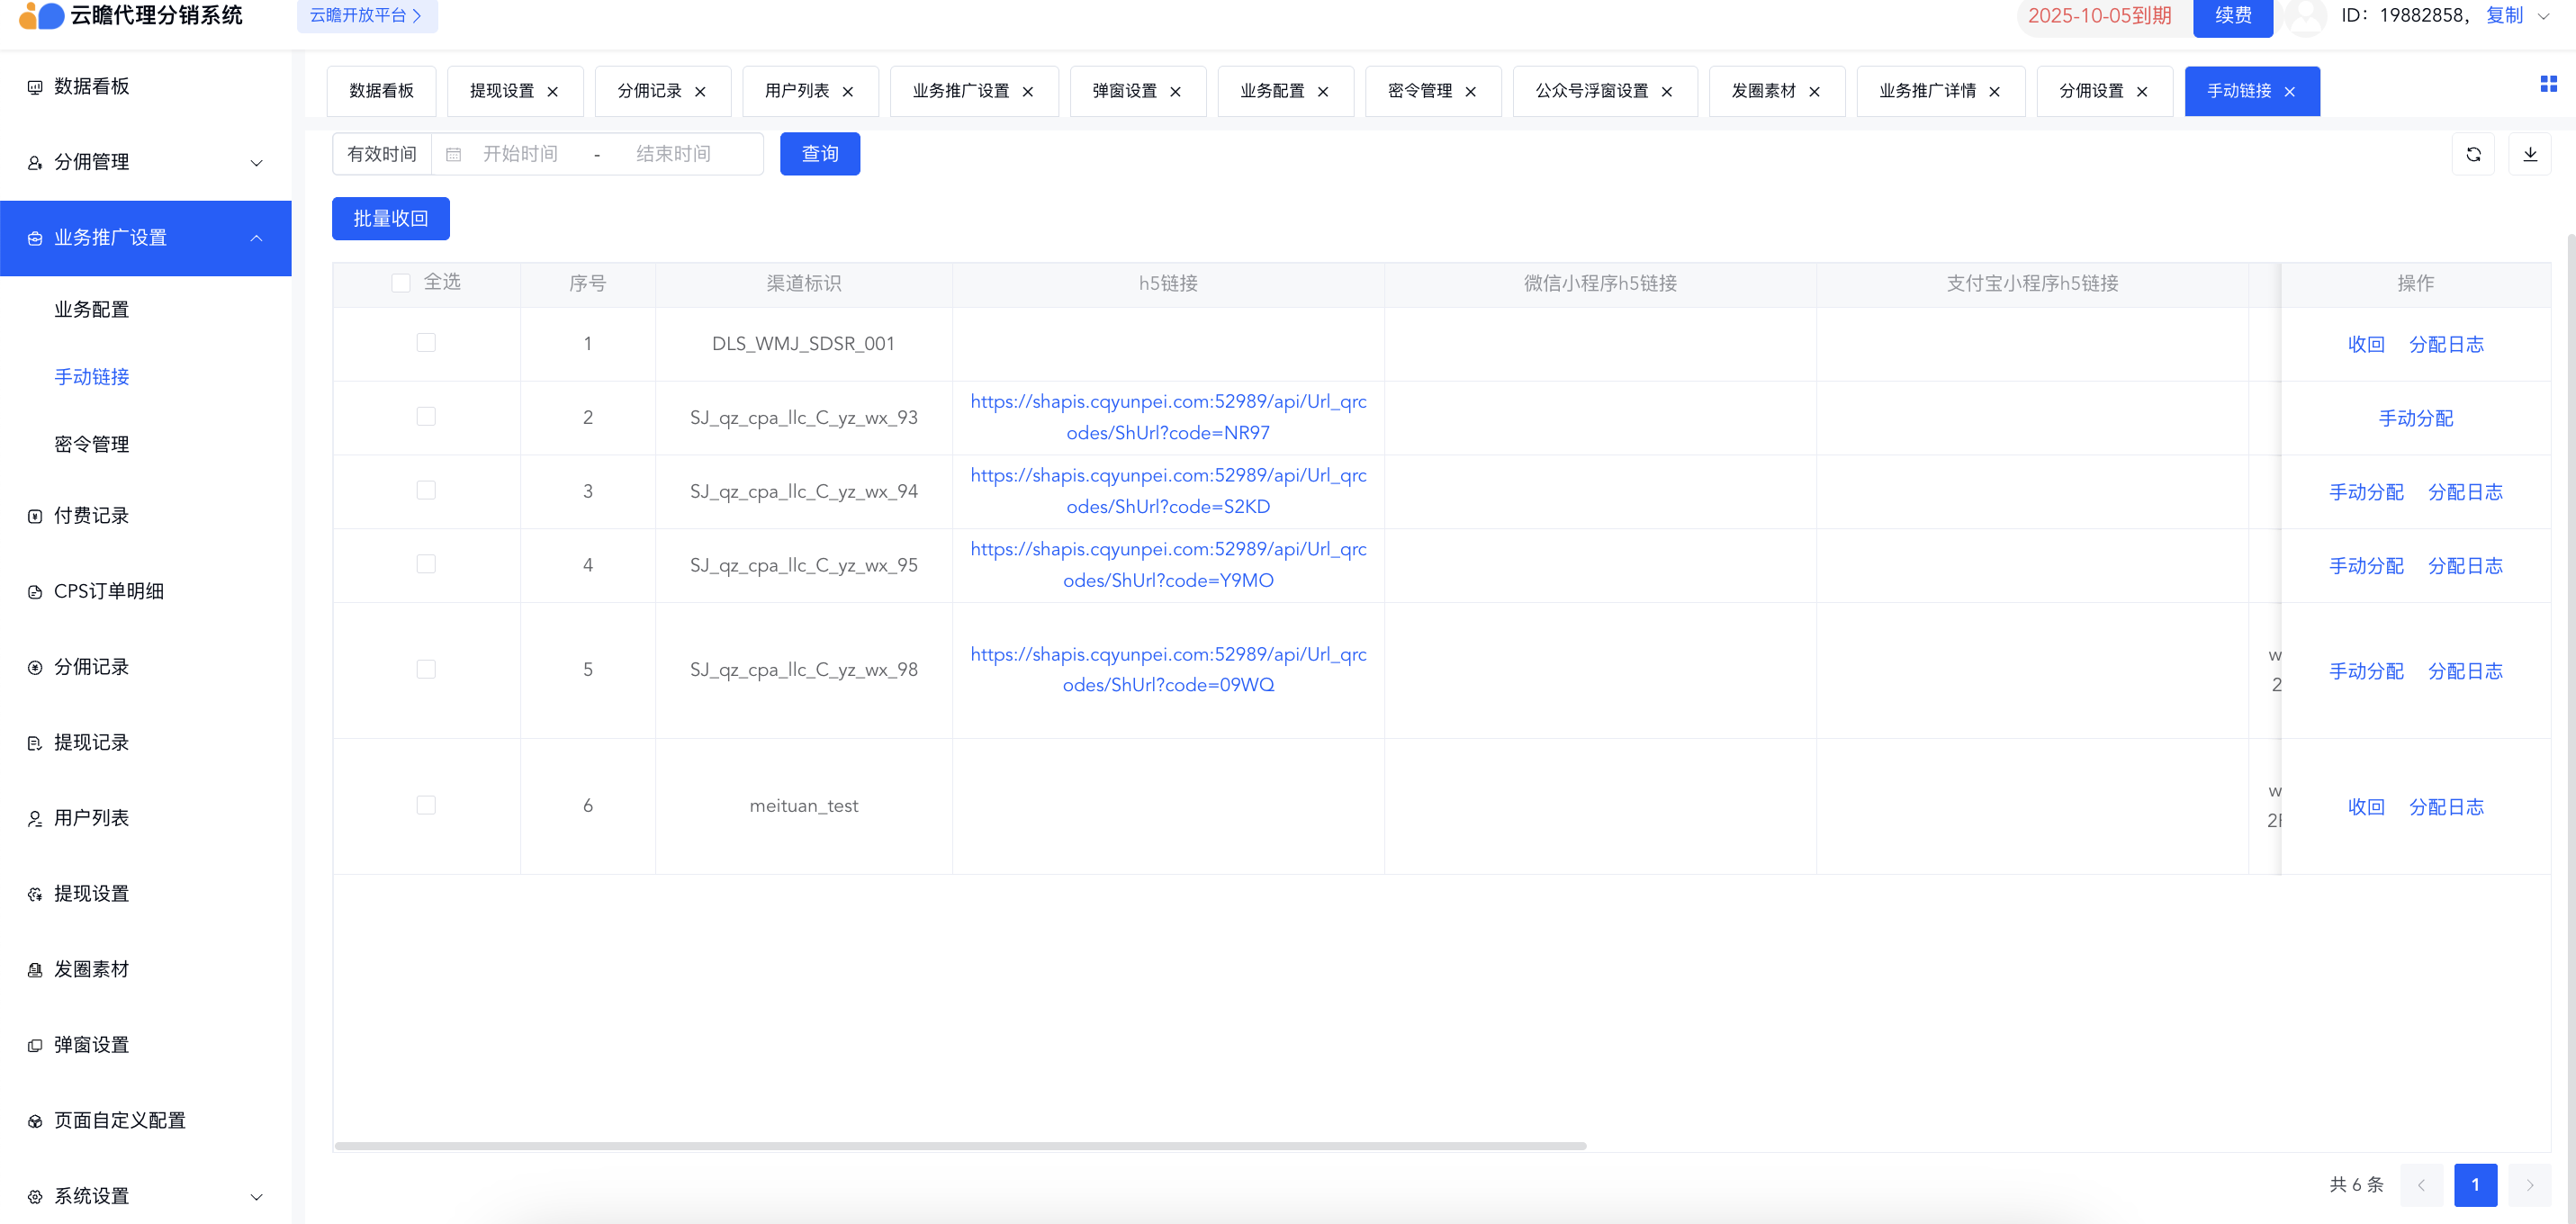
Task: Close the 提现设置 tab
Action: (553, 92)
